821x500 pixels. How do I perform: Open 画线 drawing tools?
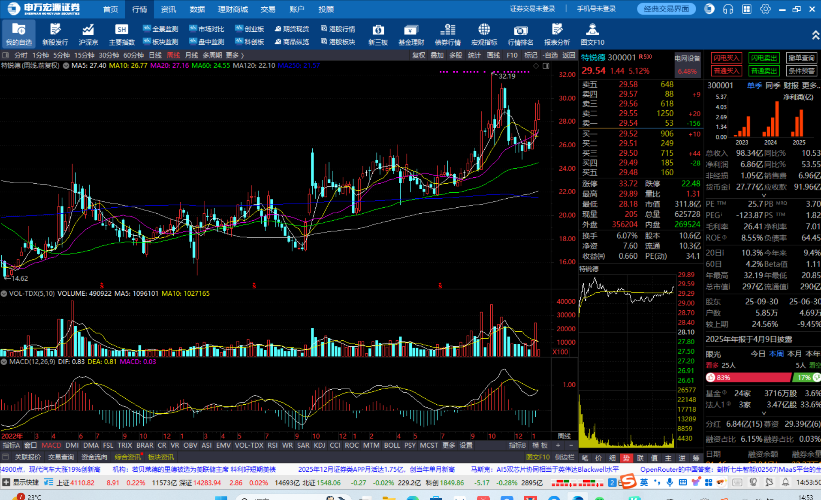[493, 55]
